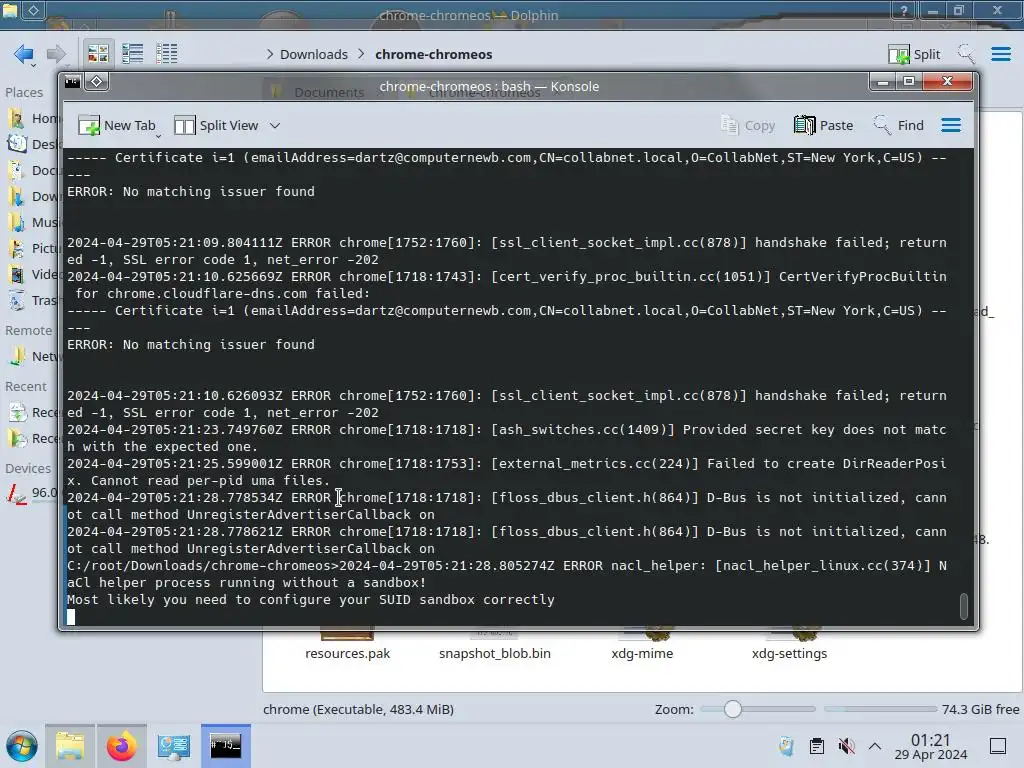
Task: Select Documents in Places panel
Action: point(33,170)
